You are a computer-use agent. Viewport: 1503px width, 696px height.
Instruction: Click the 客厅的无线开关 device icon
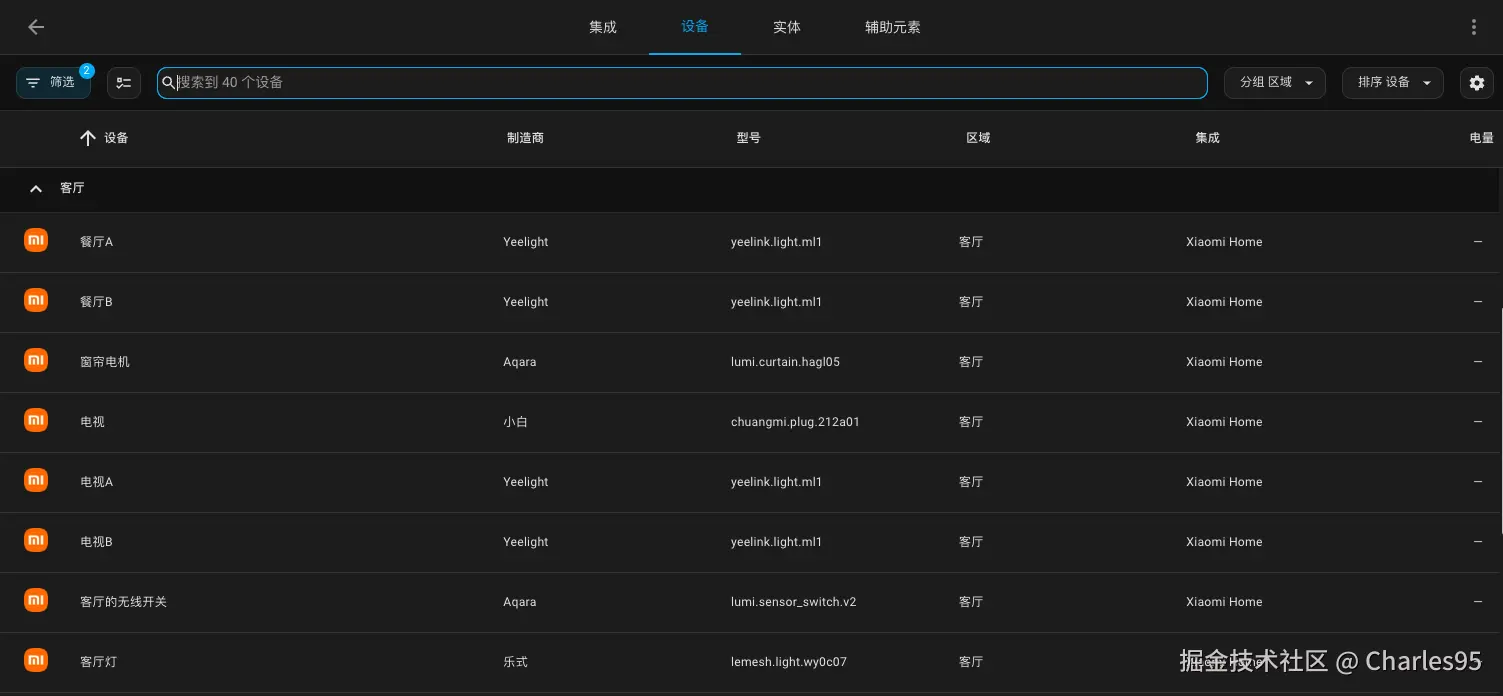pyautogui.click(x=35, y=600)
